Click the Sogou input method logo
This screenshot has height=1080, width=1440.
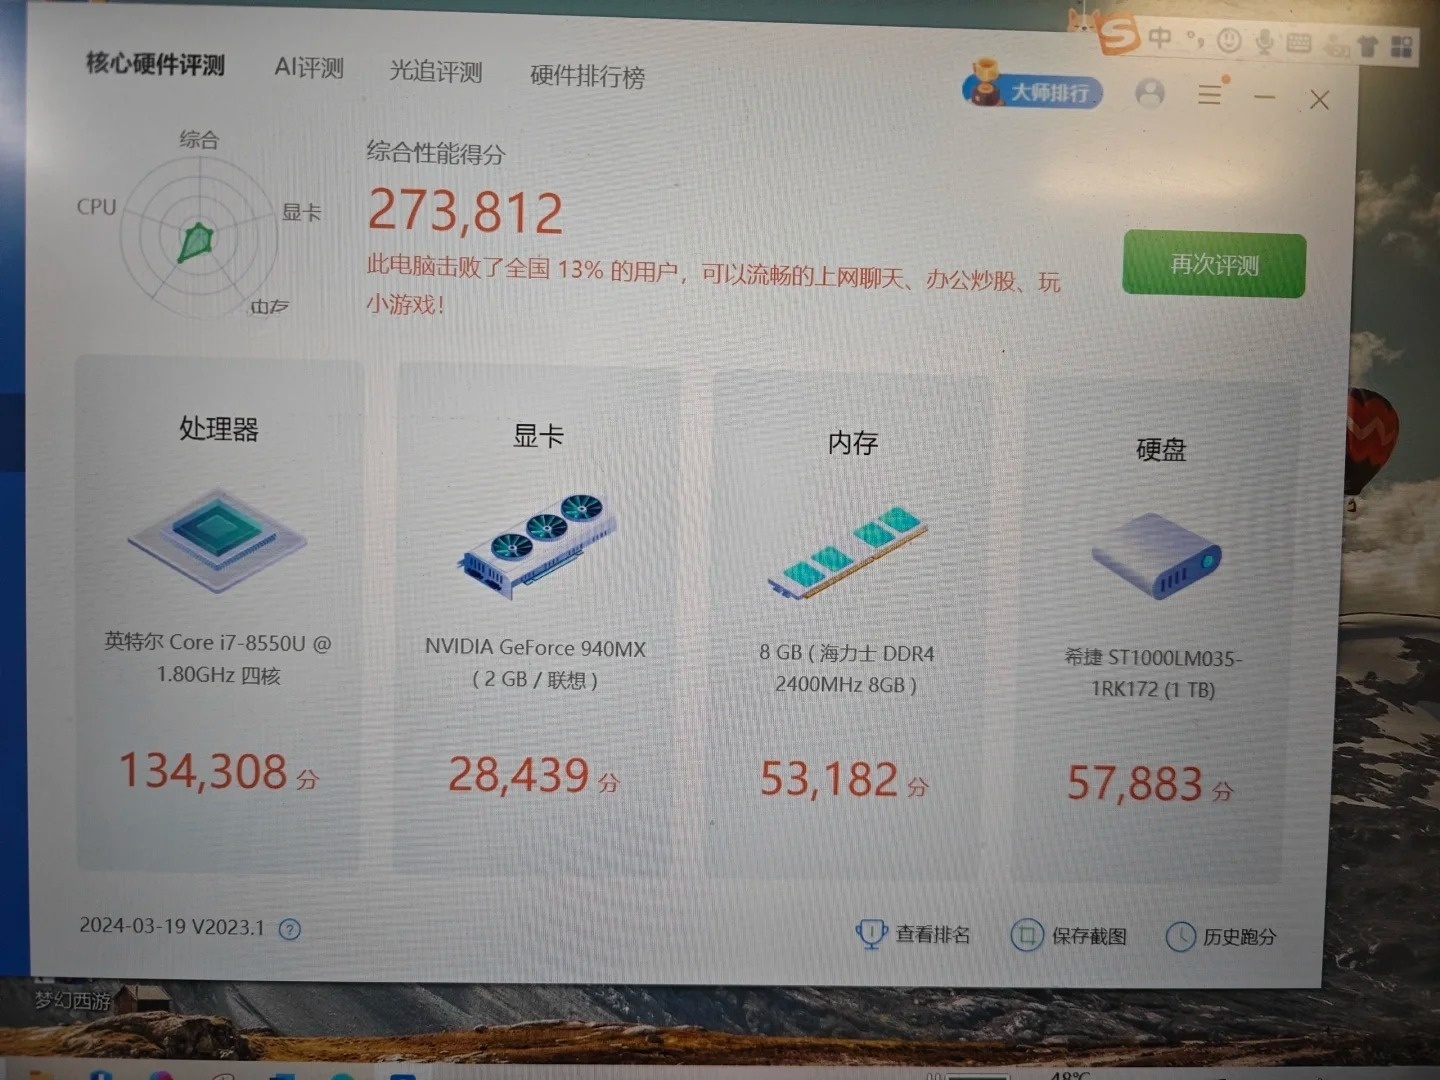(x=1118, y=36)
